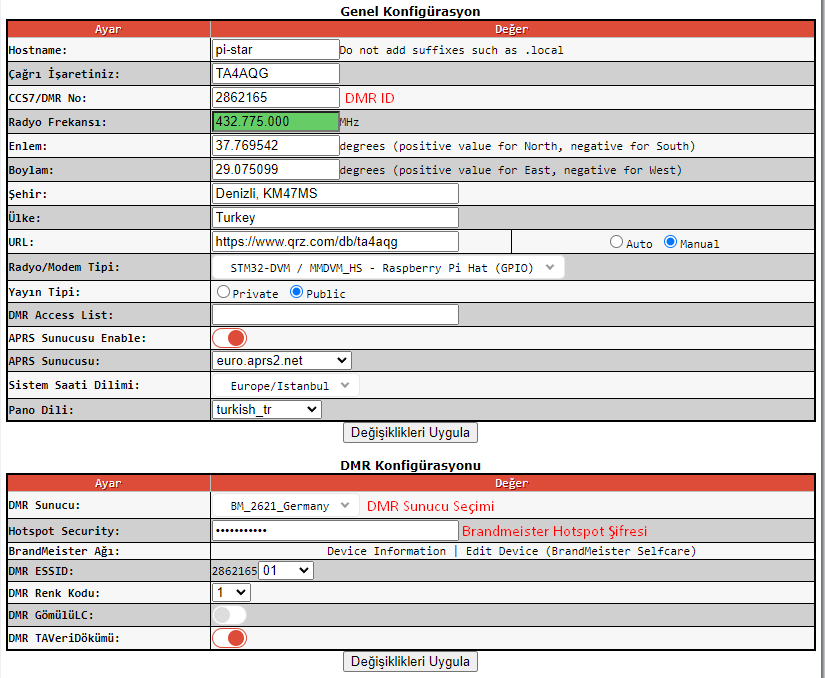
Task: Expand the Pano Dili language dropdown
Action: pyautogui.click(x=266, y=409)
